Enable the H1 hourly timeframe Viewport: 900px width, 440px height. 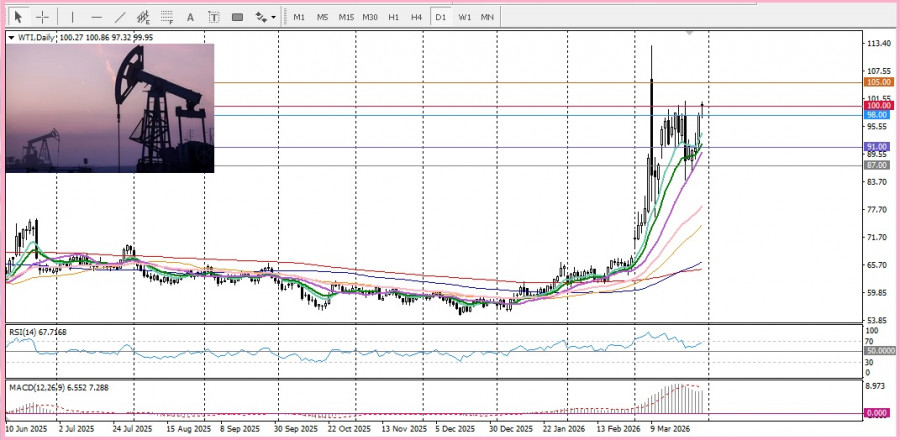pos(394,17)
